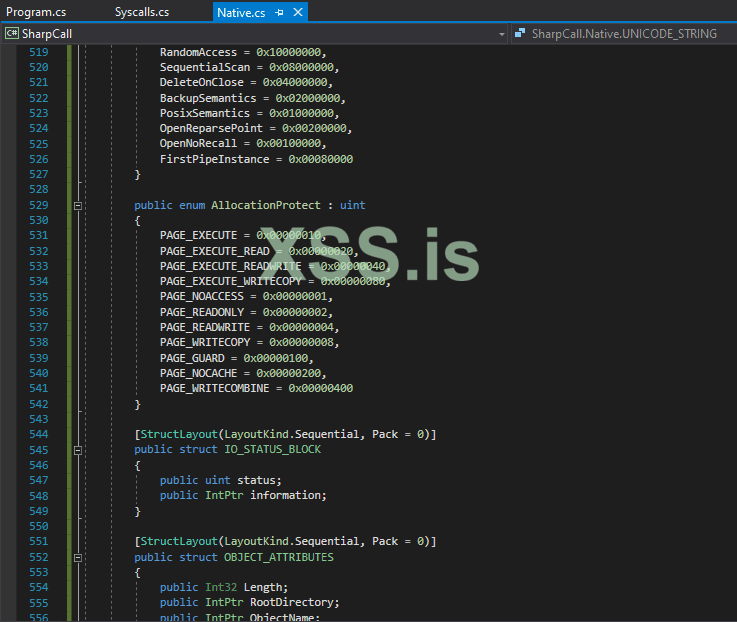
Task: Click line number 529 in the margin
Action: pos(38,205)
